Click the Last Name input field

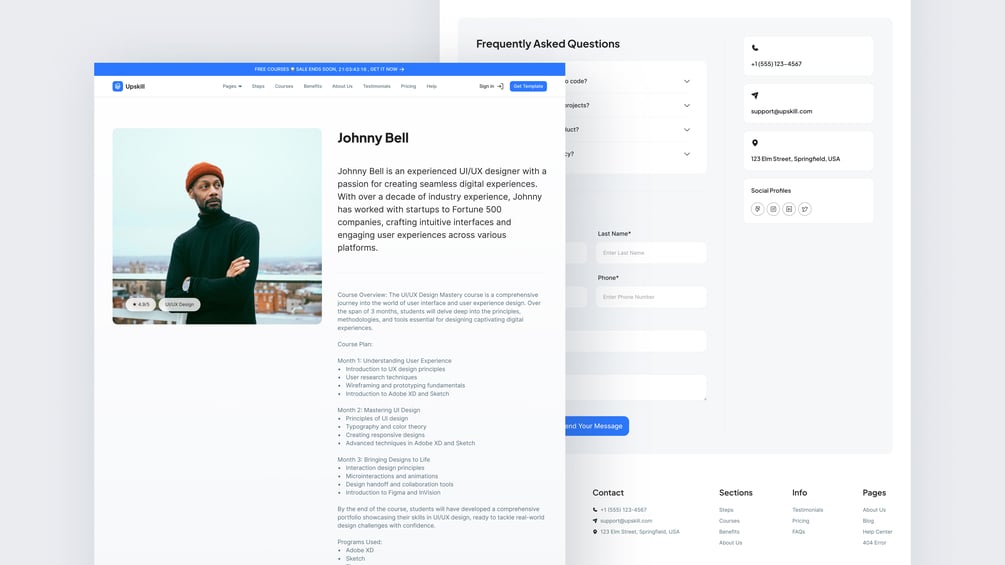pyautogui.click(x=651, y=253)
